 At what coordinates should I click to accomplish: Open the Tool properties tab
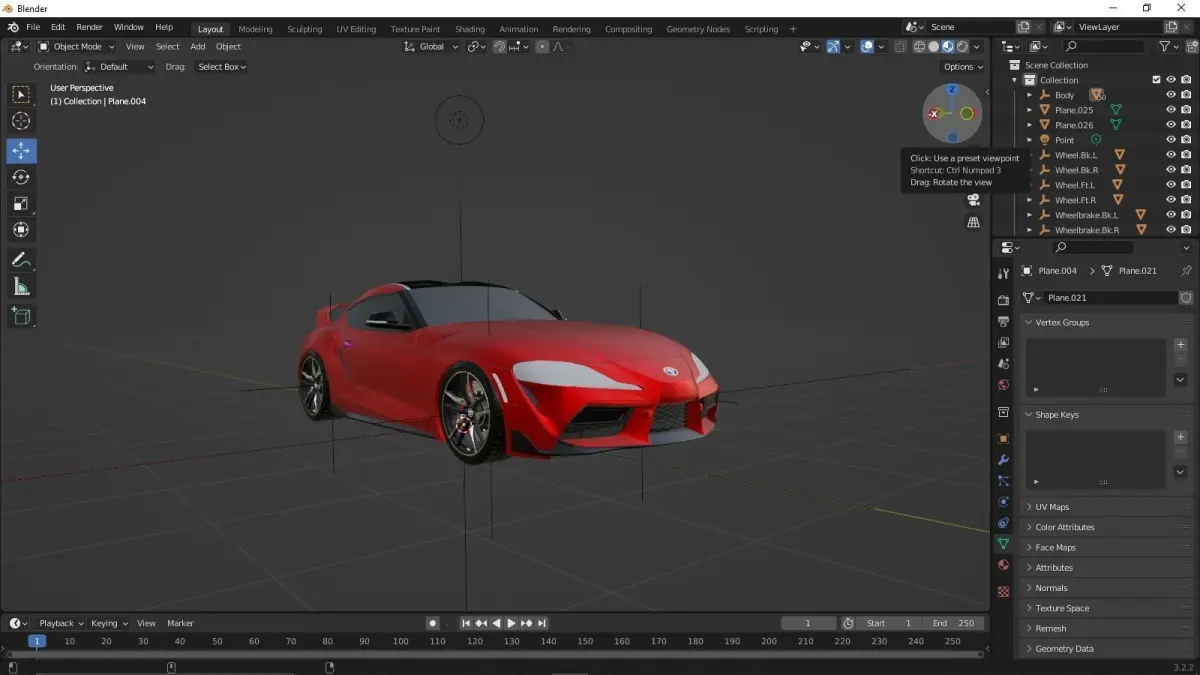(1003, 273)
